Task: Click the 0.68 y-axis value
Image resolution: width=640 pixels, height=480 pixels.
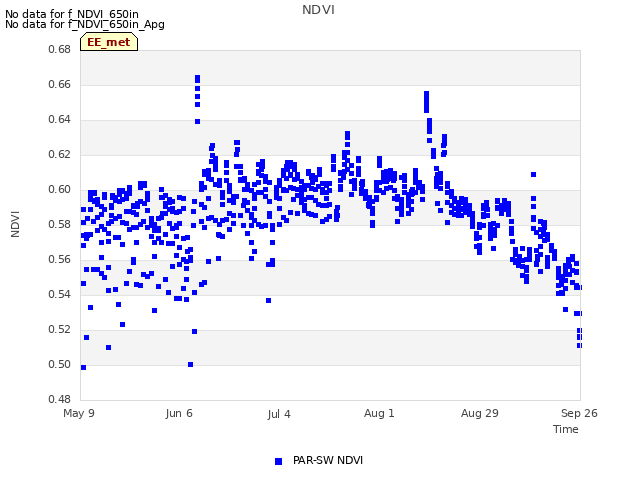Action: [60, 49]
